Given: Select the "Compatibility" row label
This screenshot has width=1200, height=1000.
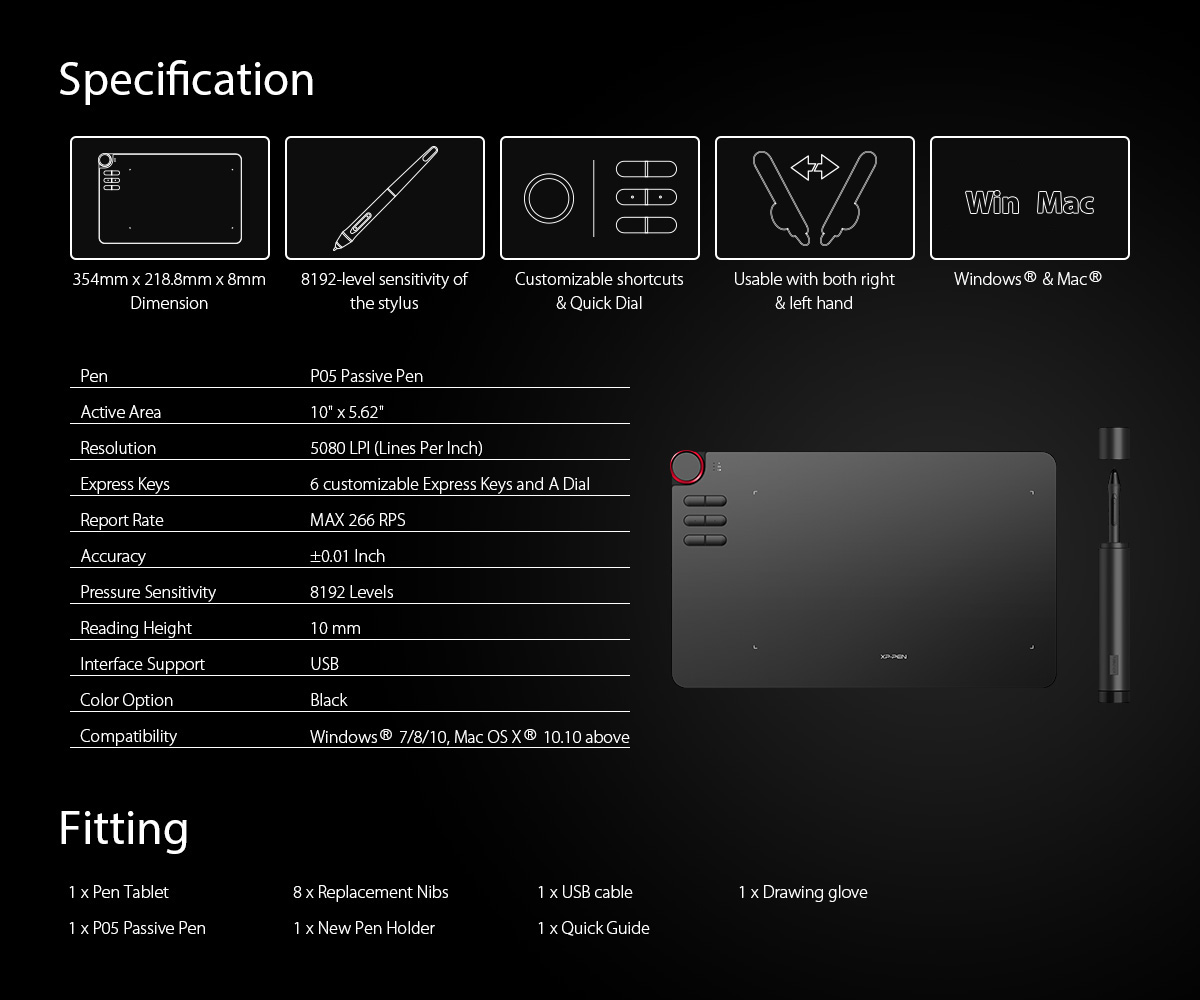Looking at the screenshot, I should tap(128, 736).
